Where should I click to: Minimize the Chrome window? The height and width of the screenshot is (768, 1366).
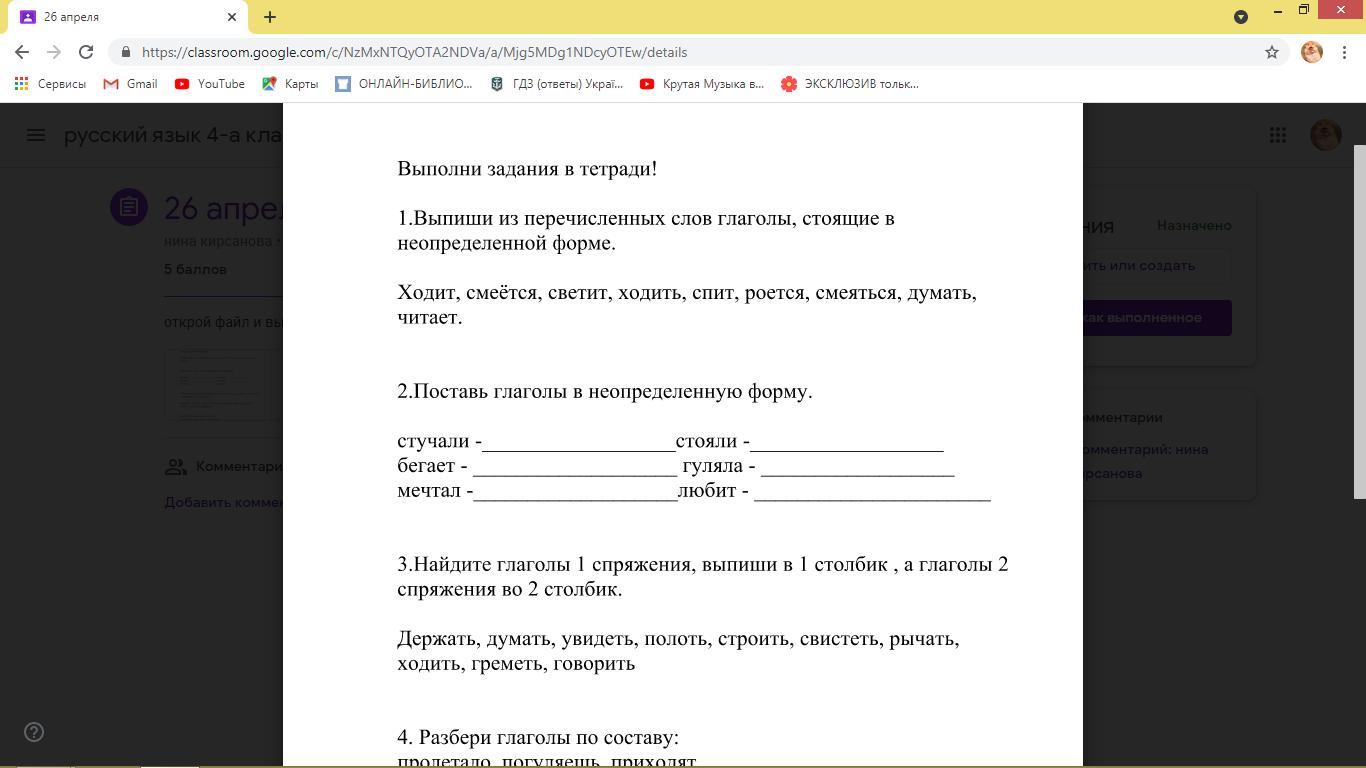[1277, 11]
